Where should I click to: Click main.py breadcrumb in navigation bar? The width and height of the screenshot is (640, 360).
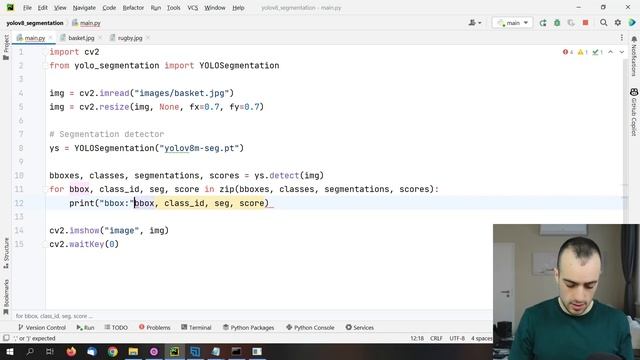[86, 23]
